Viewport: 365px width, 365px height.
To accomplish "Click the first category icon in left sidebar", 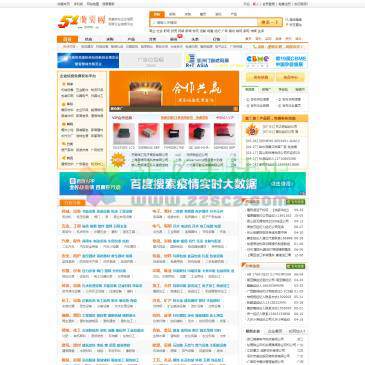I will click(x=64, y=84).
